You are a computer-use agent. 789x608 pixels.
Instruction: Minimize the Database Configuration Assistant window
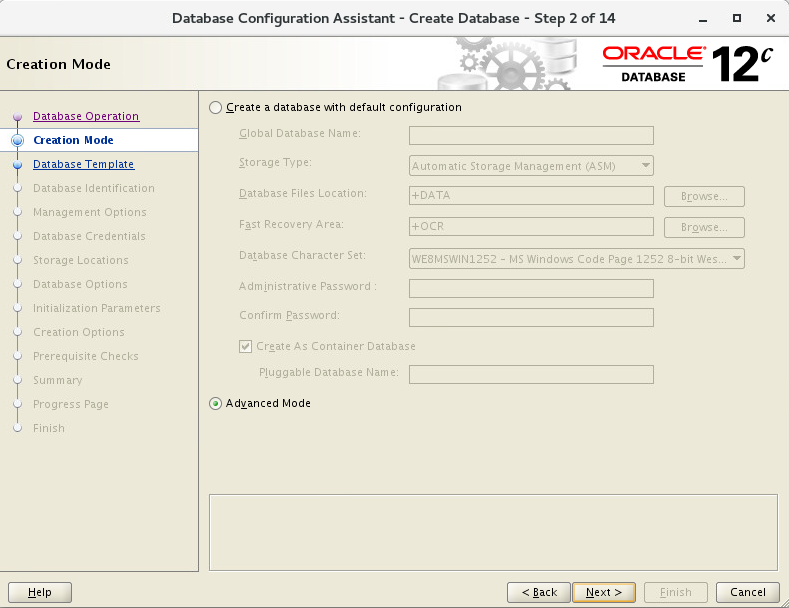(x=703, y=19)
